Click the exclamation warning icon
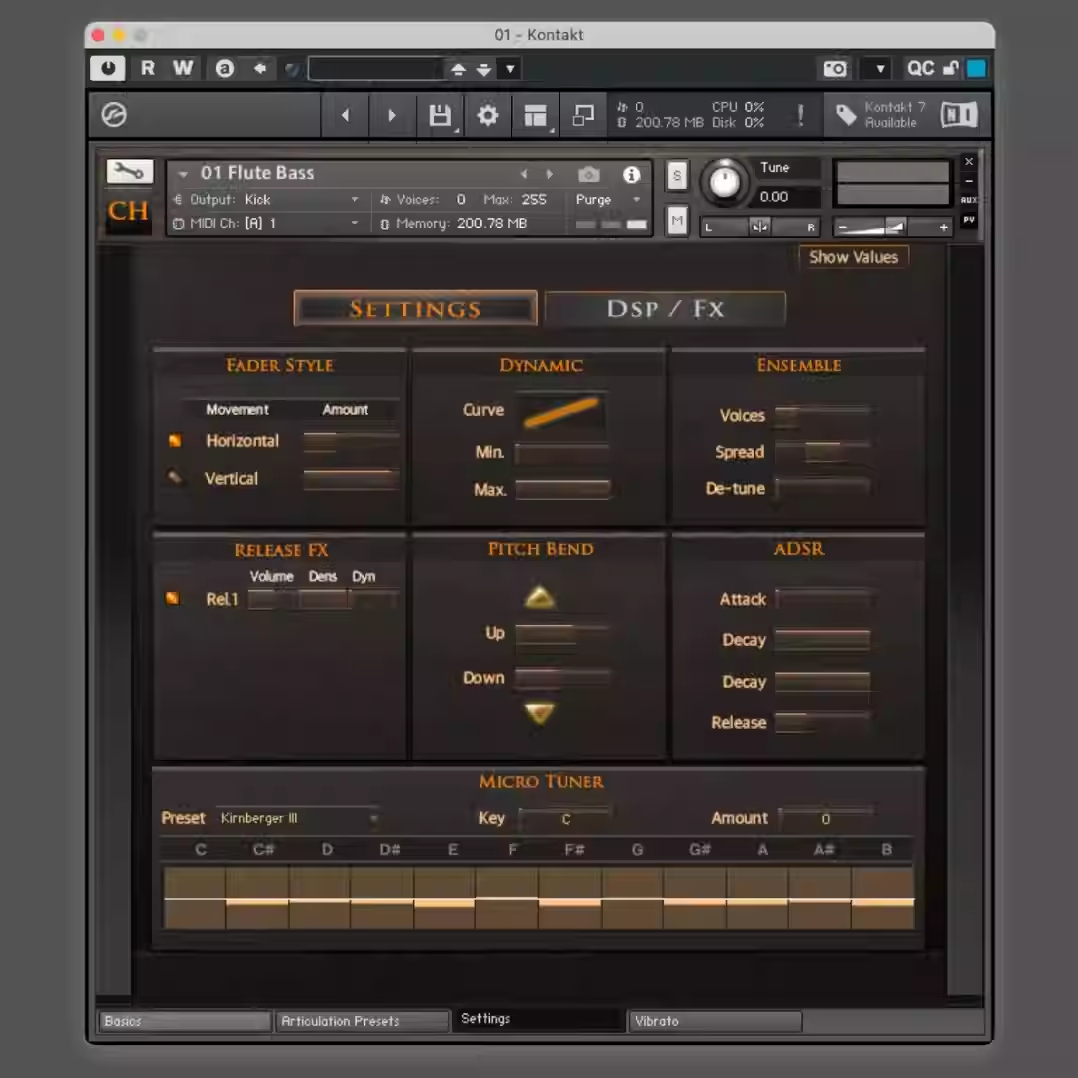The image size is (1078, 1078). point(800,115)
